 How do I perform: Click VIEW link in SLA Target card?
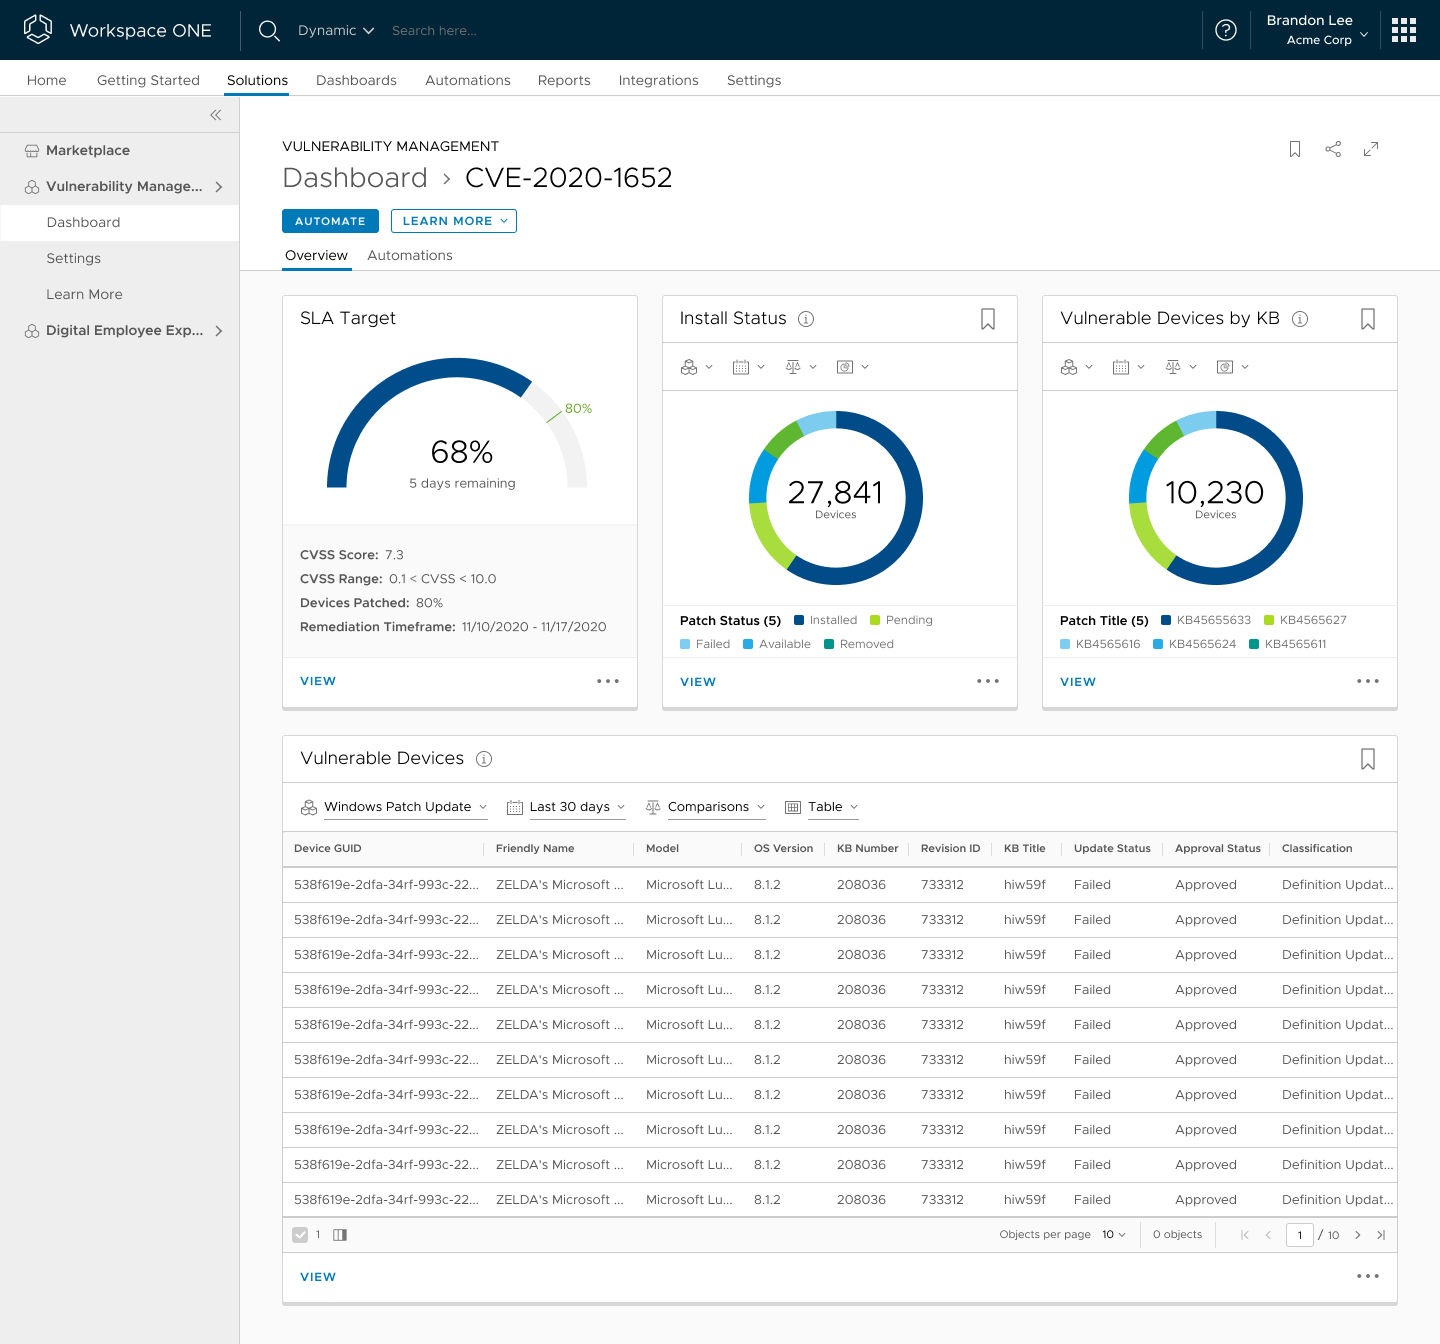click(318, 681)
